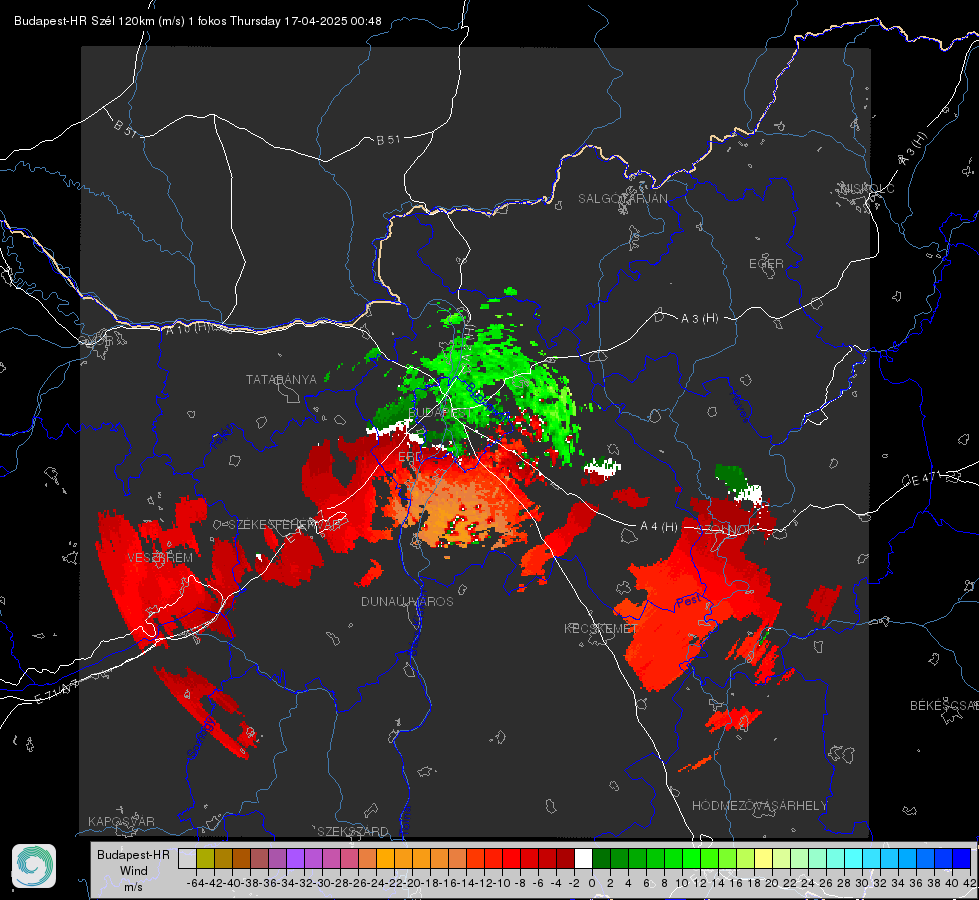Pick the yellow swatch above legend value 18
Image resolution: width=979 pixels, height=900 pixels.
point(764,858)
